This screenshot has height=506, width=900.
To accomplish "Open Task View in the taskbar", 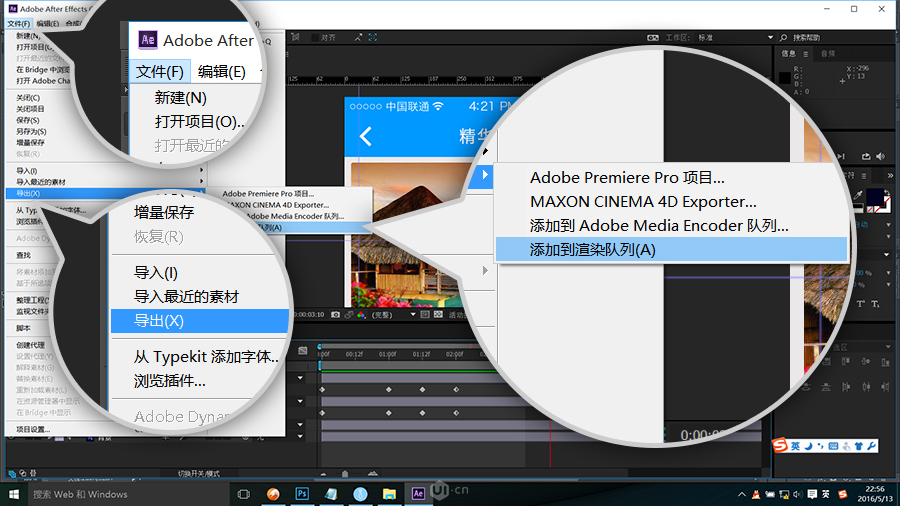I will point(243,493).
